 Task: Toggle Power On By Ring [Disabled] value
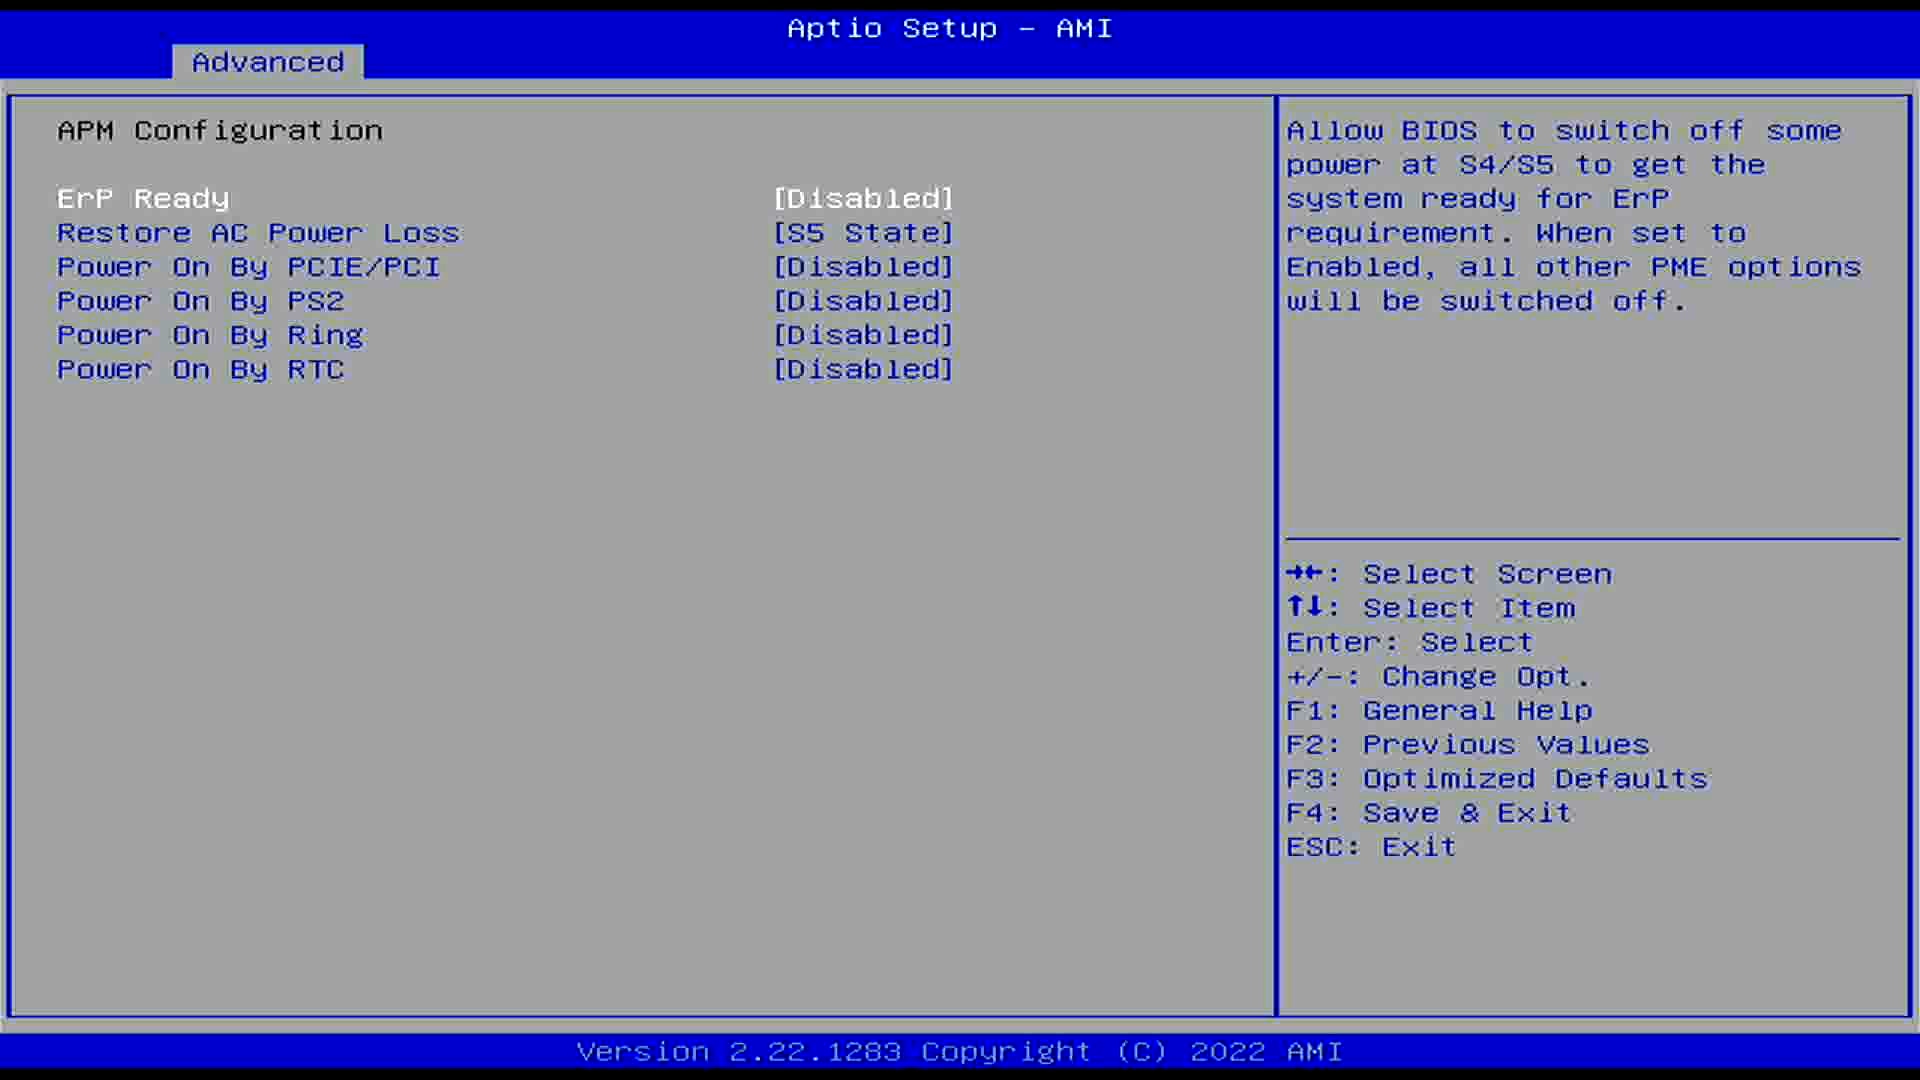(x=863, y=335)
